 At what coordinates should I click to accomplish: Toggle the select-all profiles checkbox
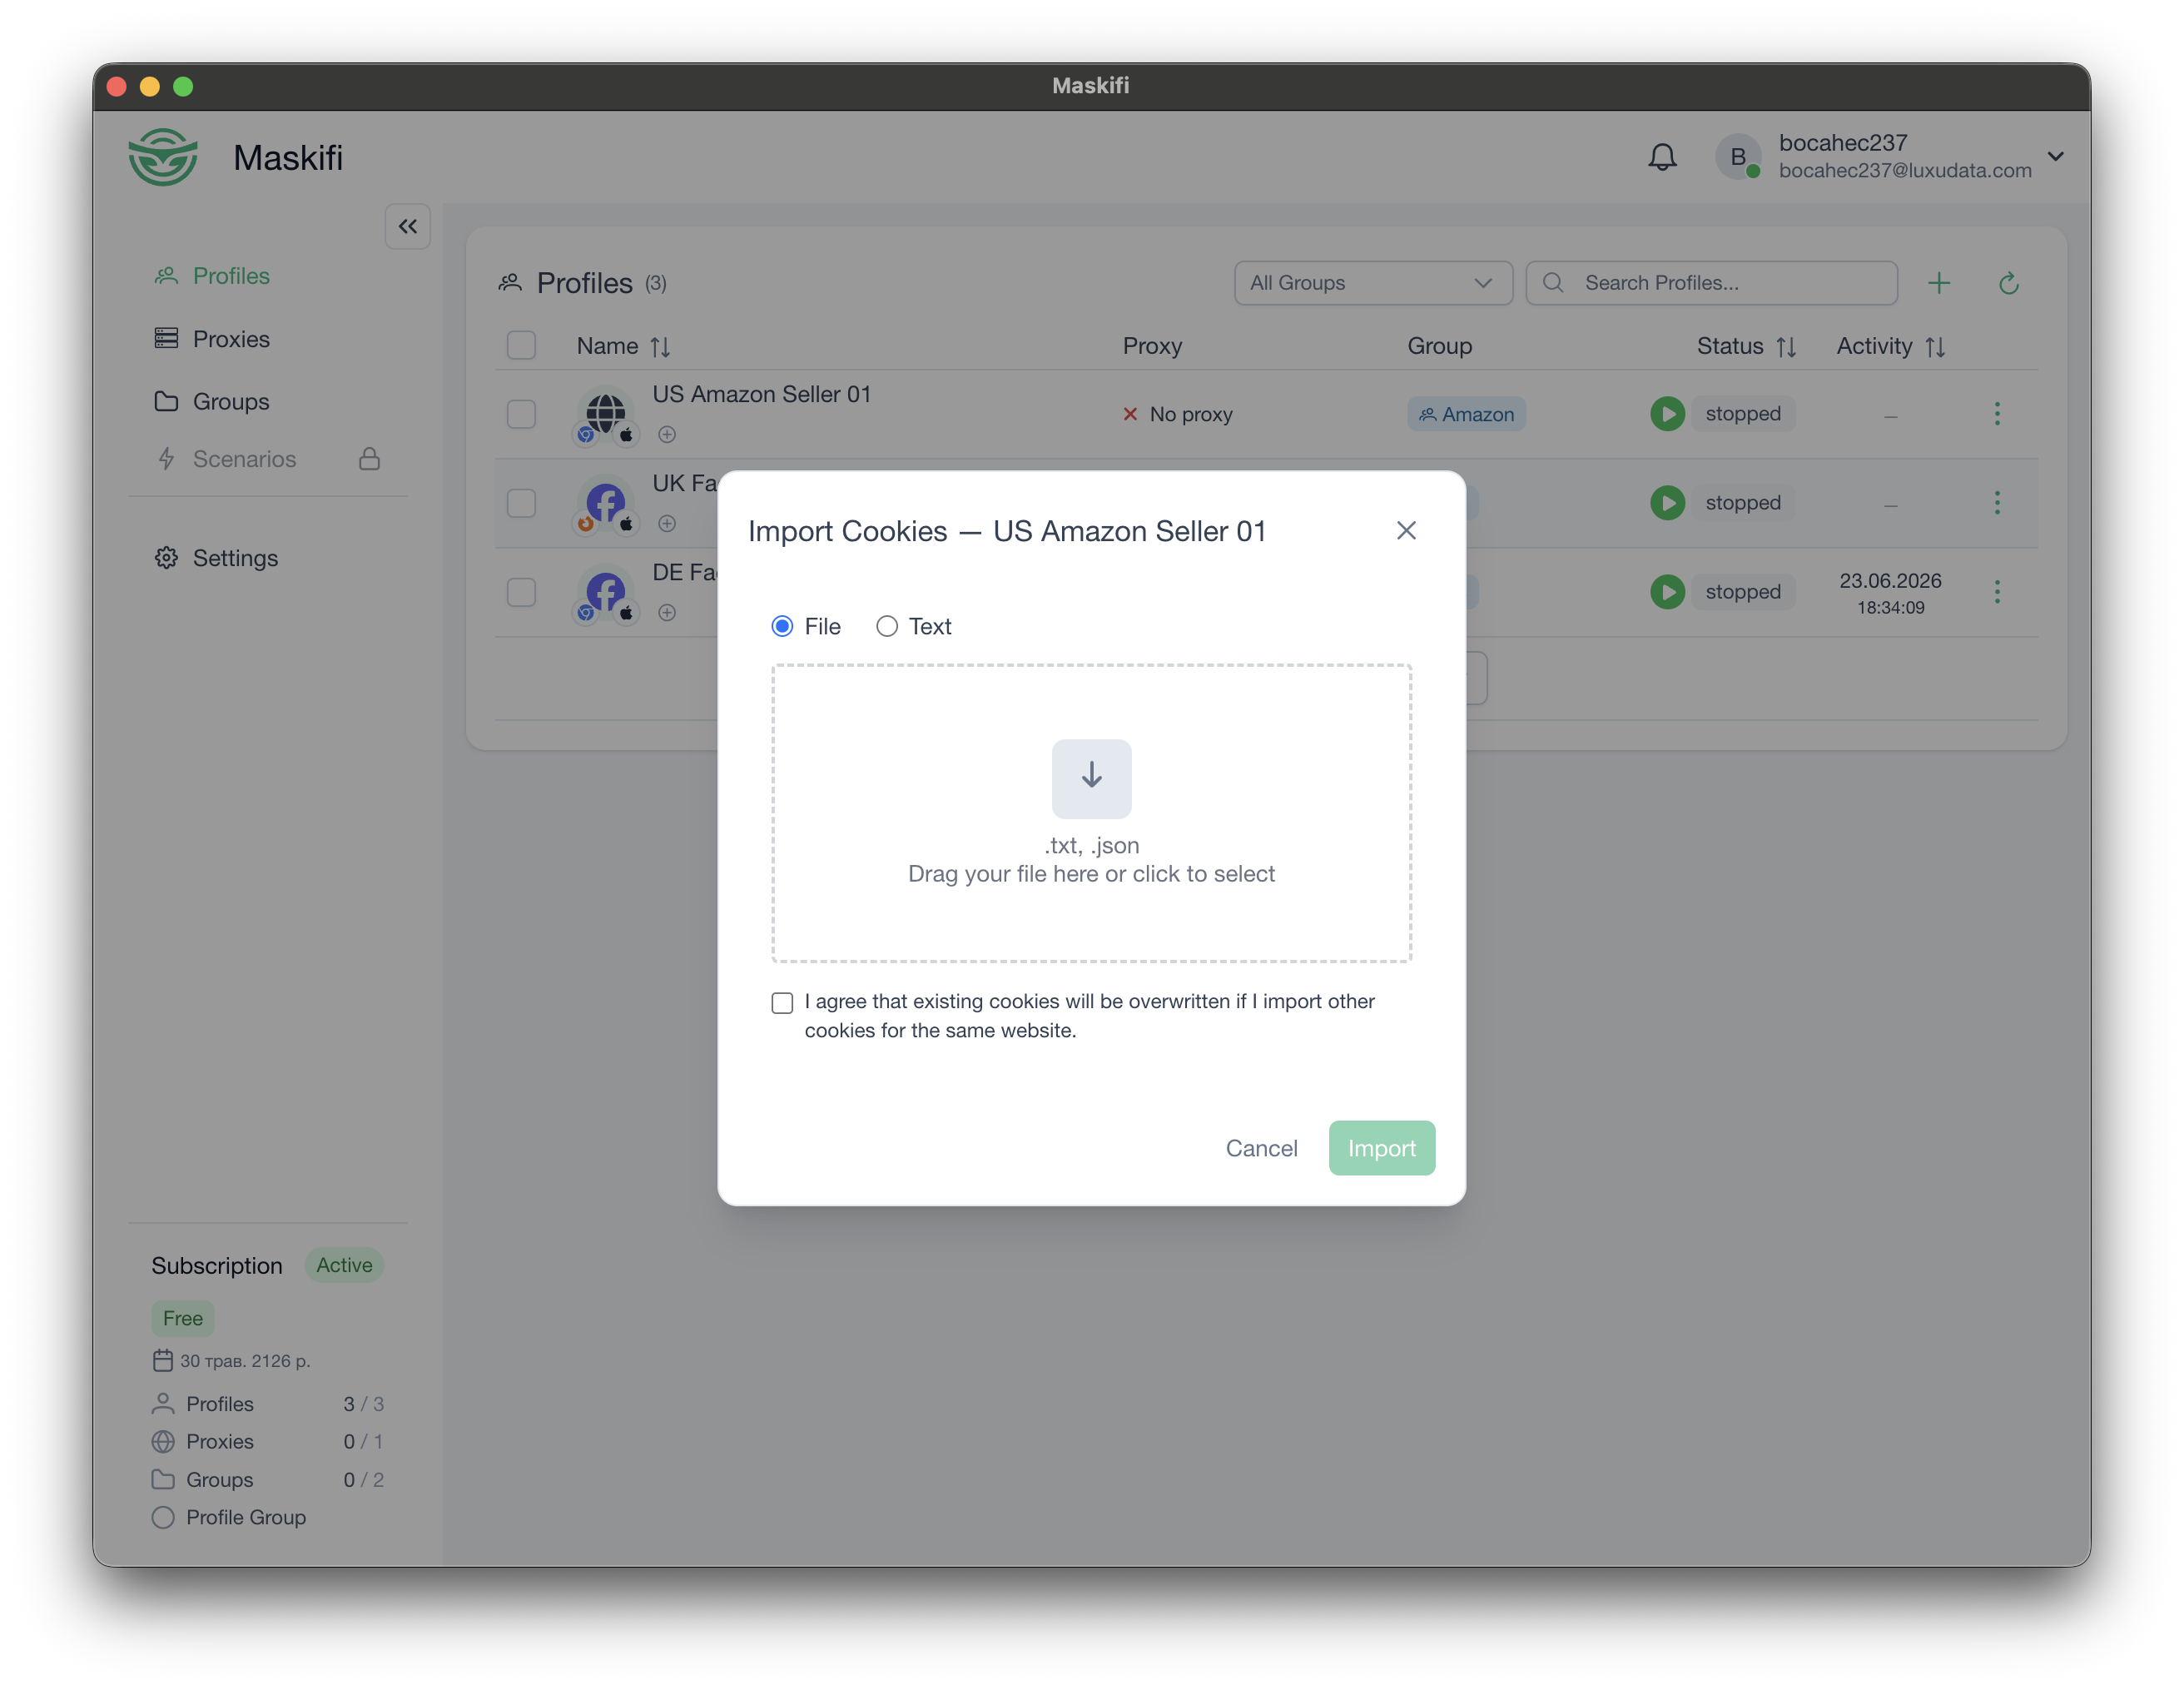pyautogui.click(x=521, y=346)
